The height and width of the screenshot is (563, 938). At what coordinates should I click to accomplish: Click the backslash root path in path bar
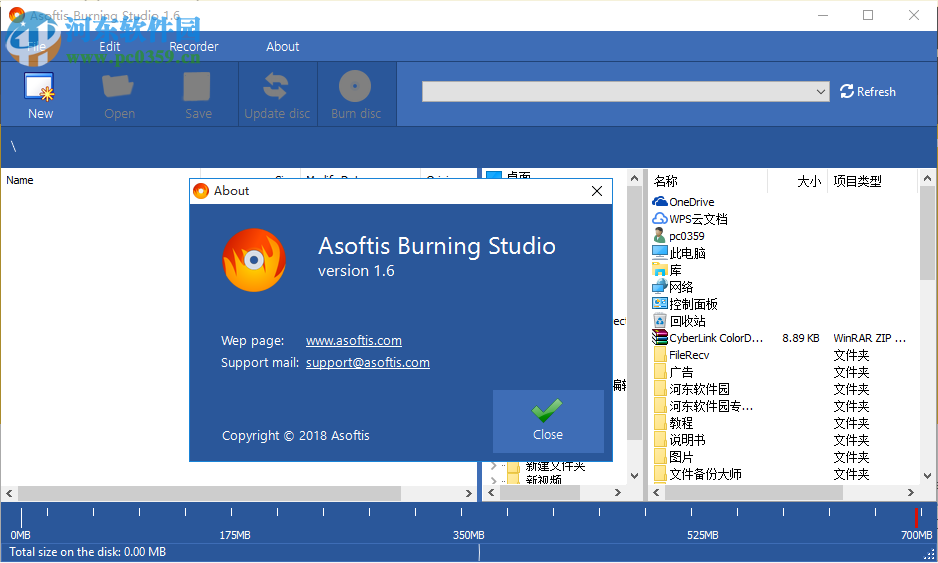click(x=13, y=147)
